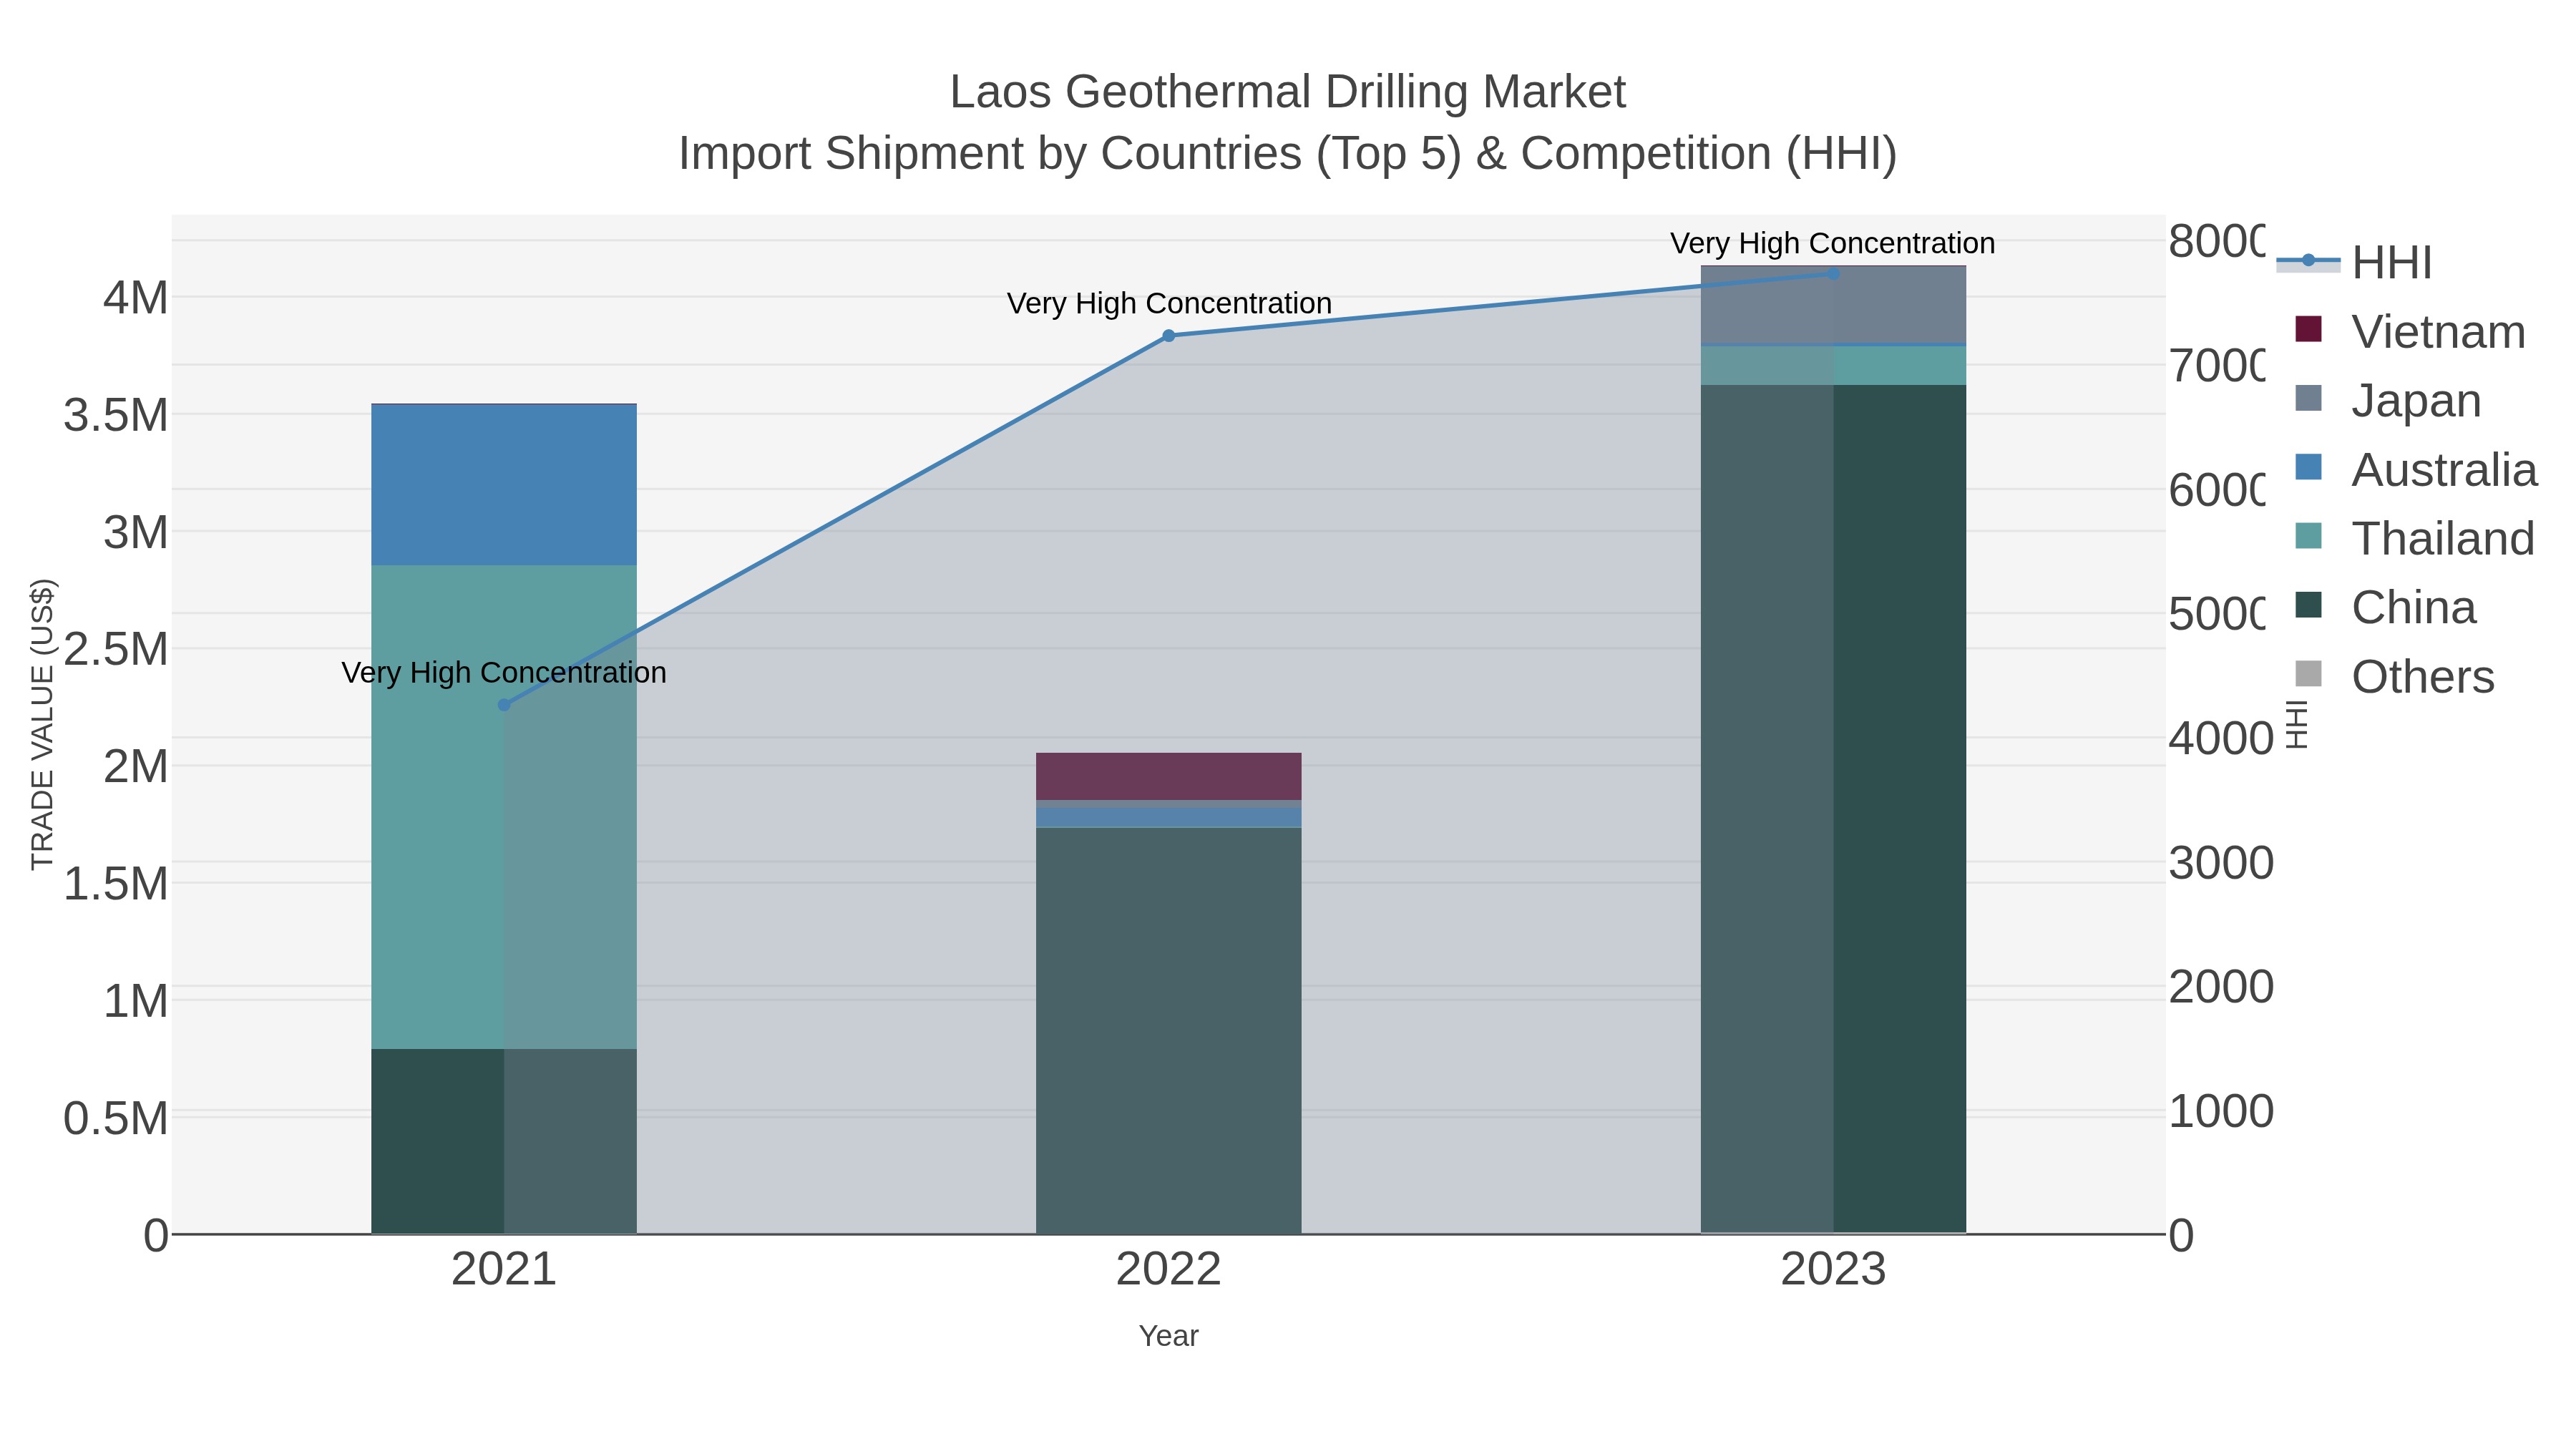Click the 3.5M left-axis tick label

[x=116, y=415]
